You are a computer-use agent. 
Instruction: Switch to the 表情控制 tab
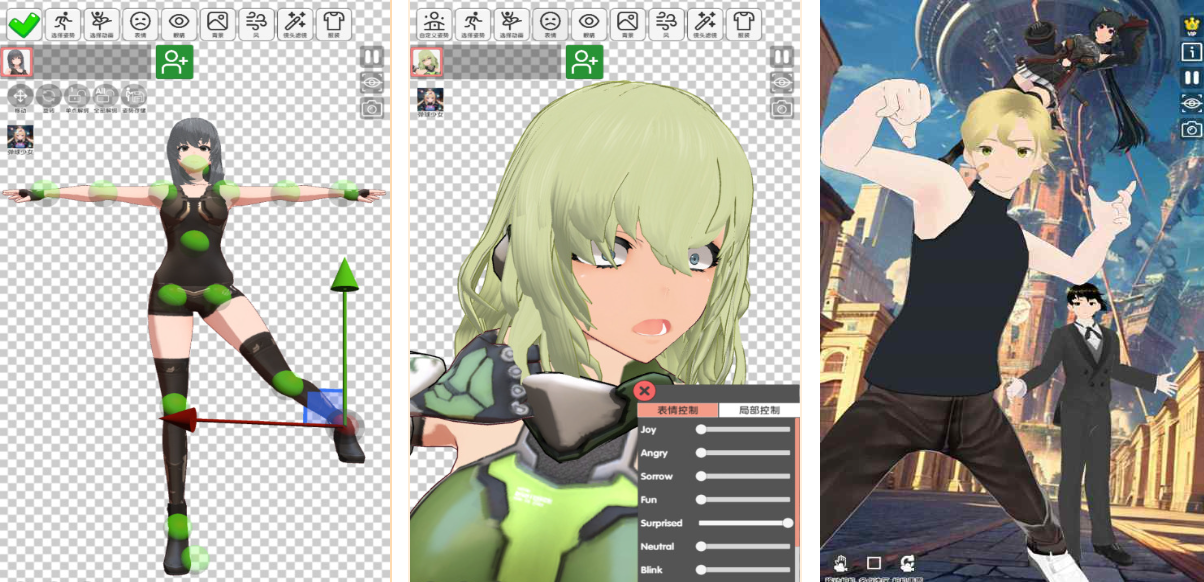[x=678, y=410]
